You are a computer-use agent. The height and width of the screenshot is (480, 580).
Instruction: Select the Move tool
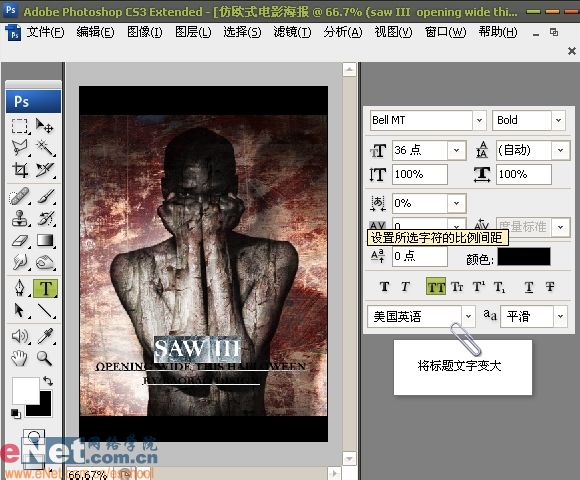coord(45,126)
